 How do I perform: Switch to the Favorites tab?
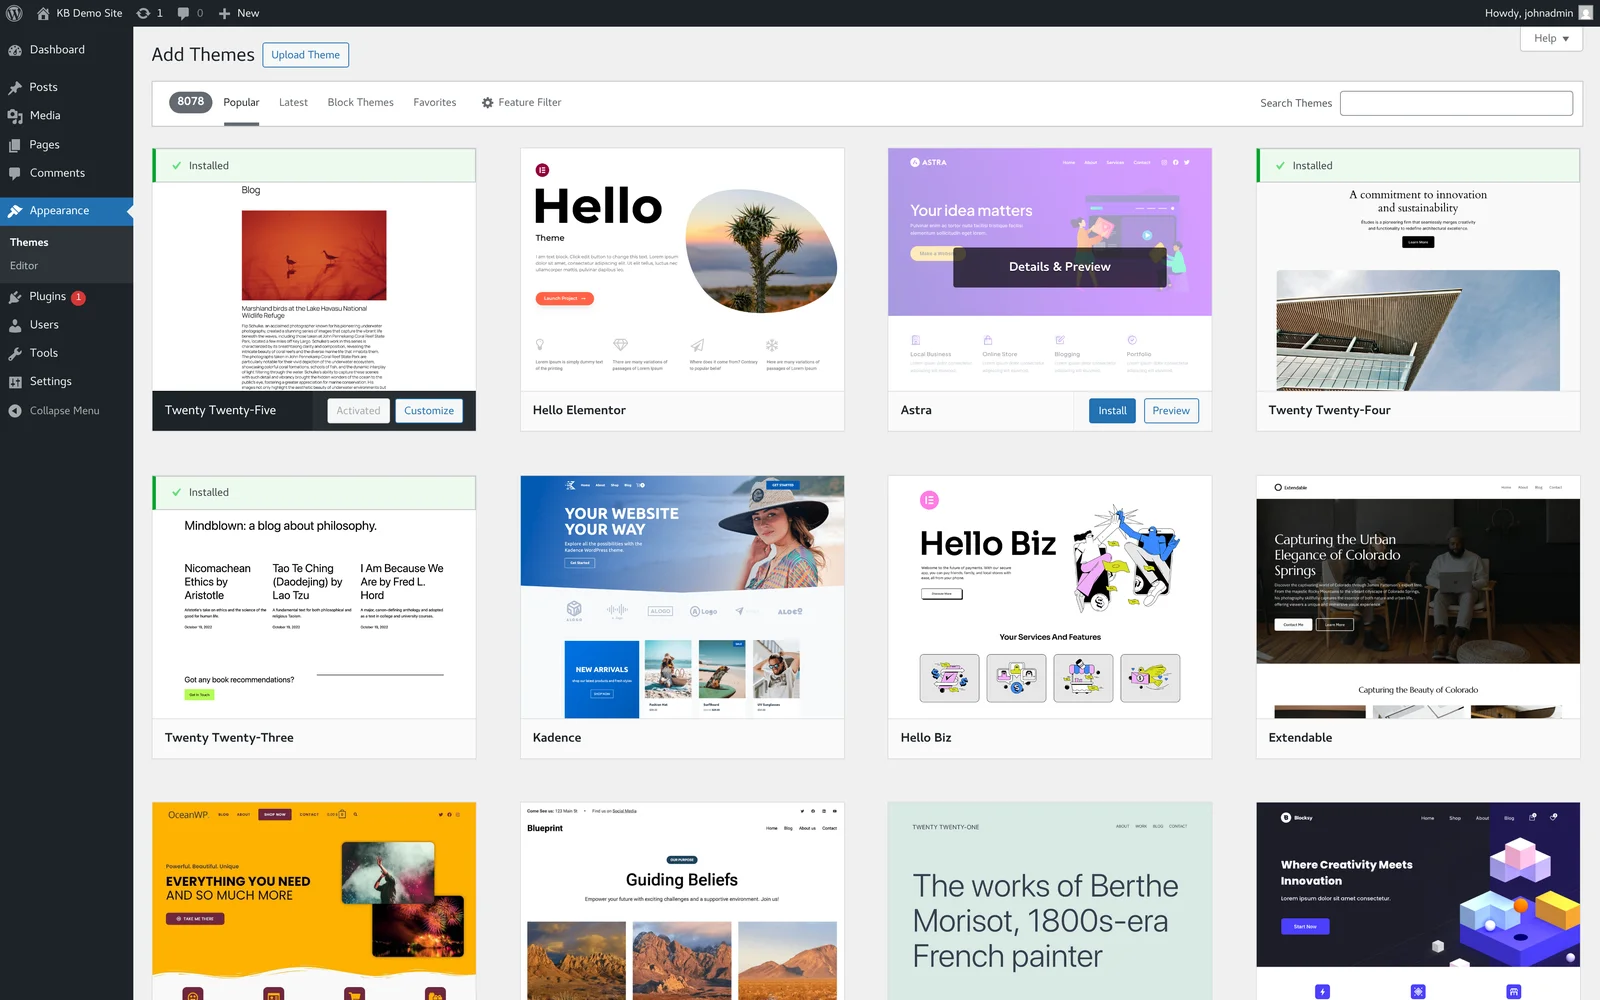point(434,103)
